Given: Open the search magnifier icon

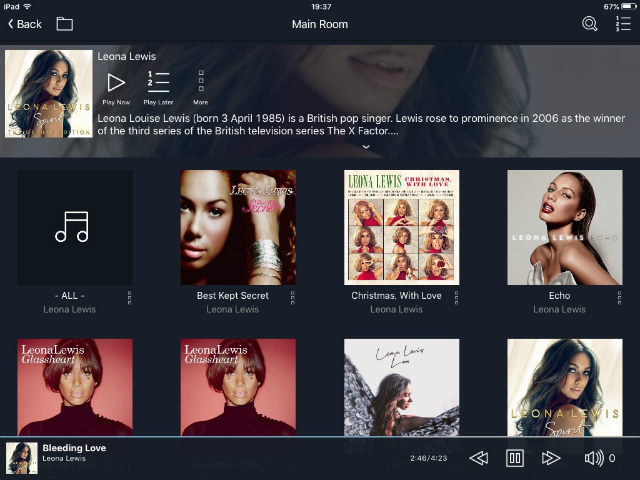Looking at the screenshot, I should (589, 24).
